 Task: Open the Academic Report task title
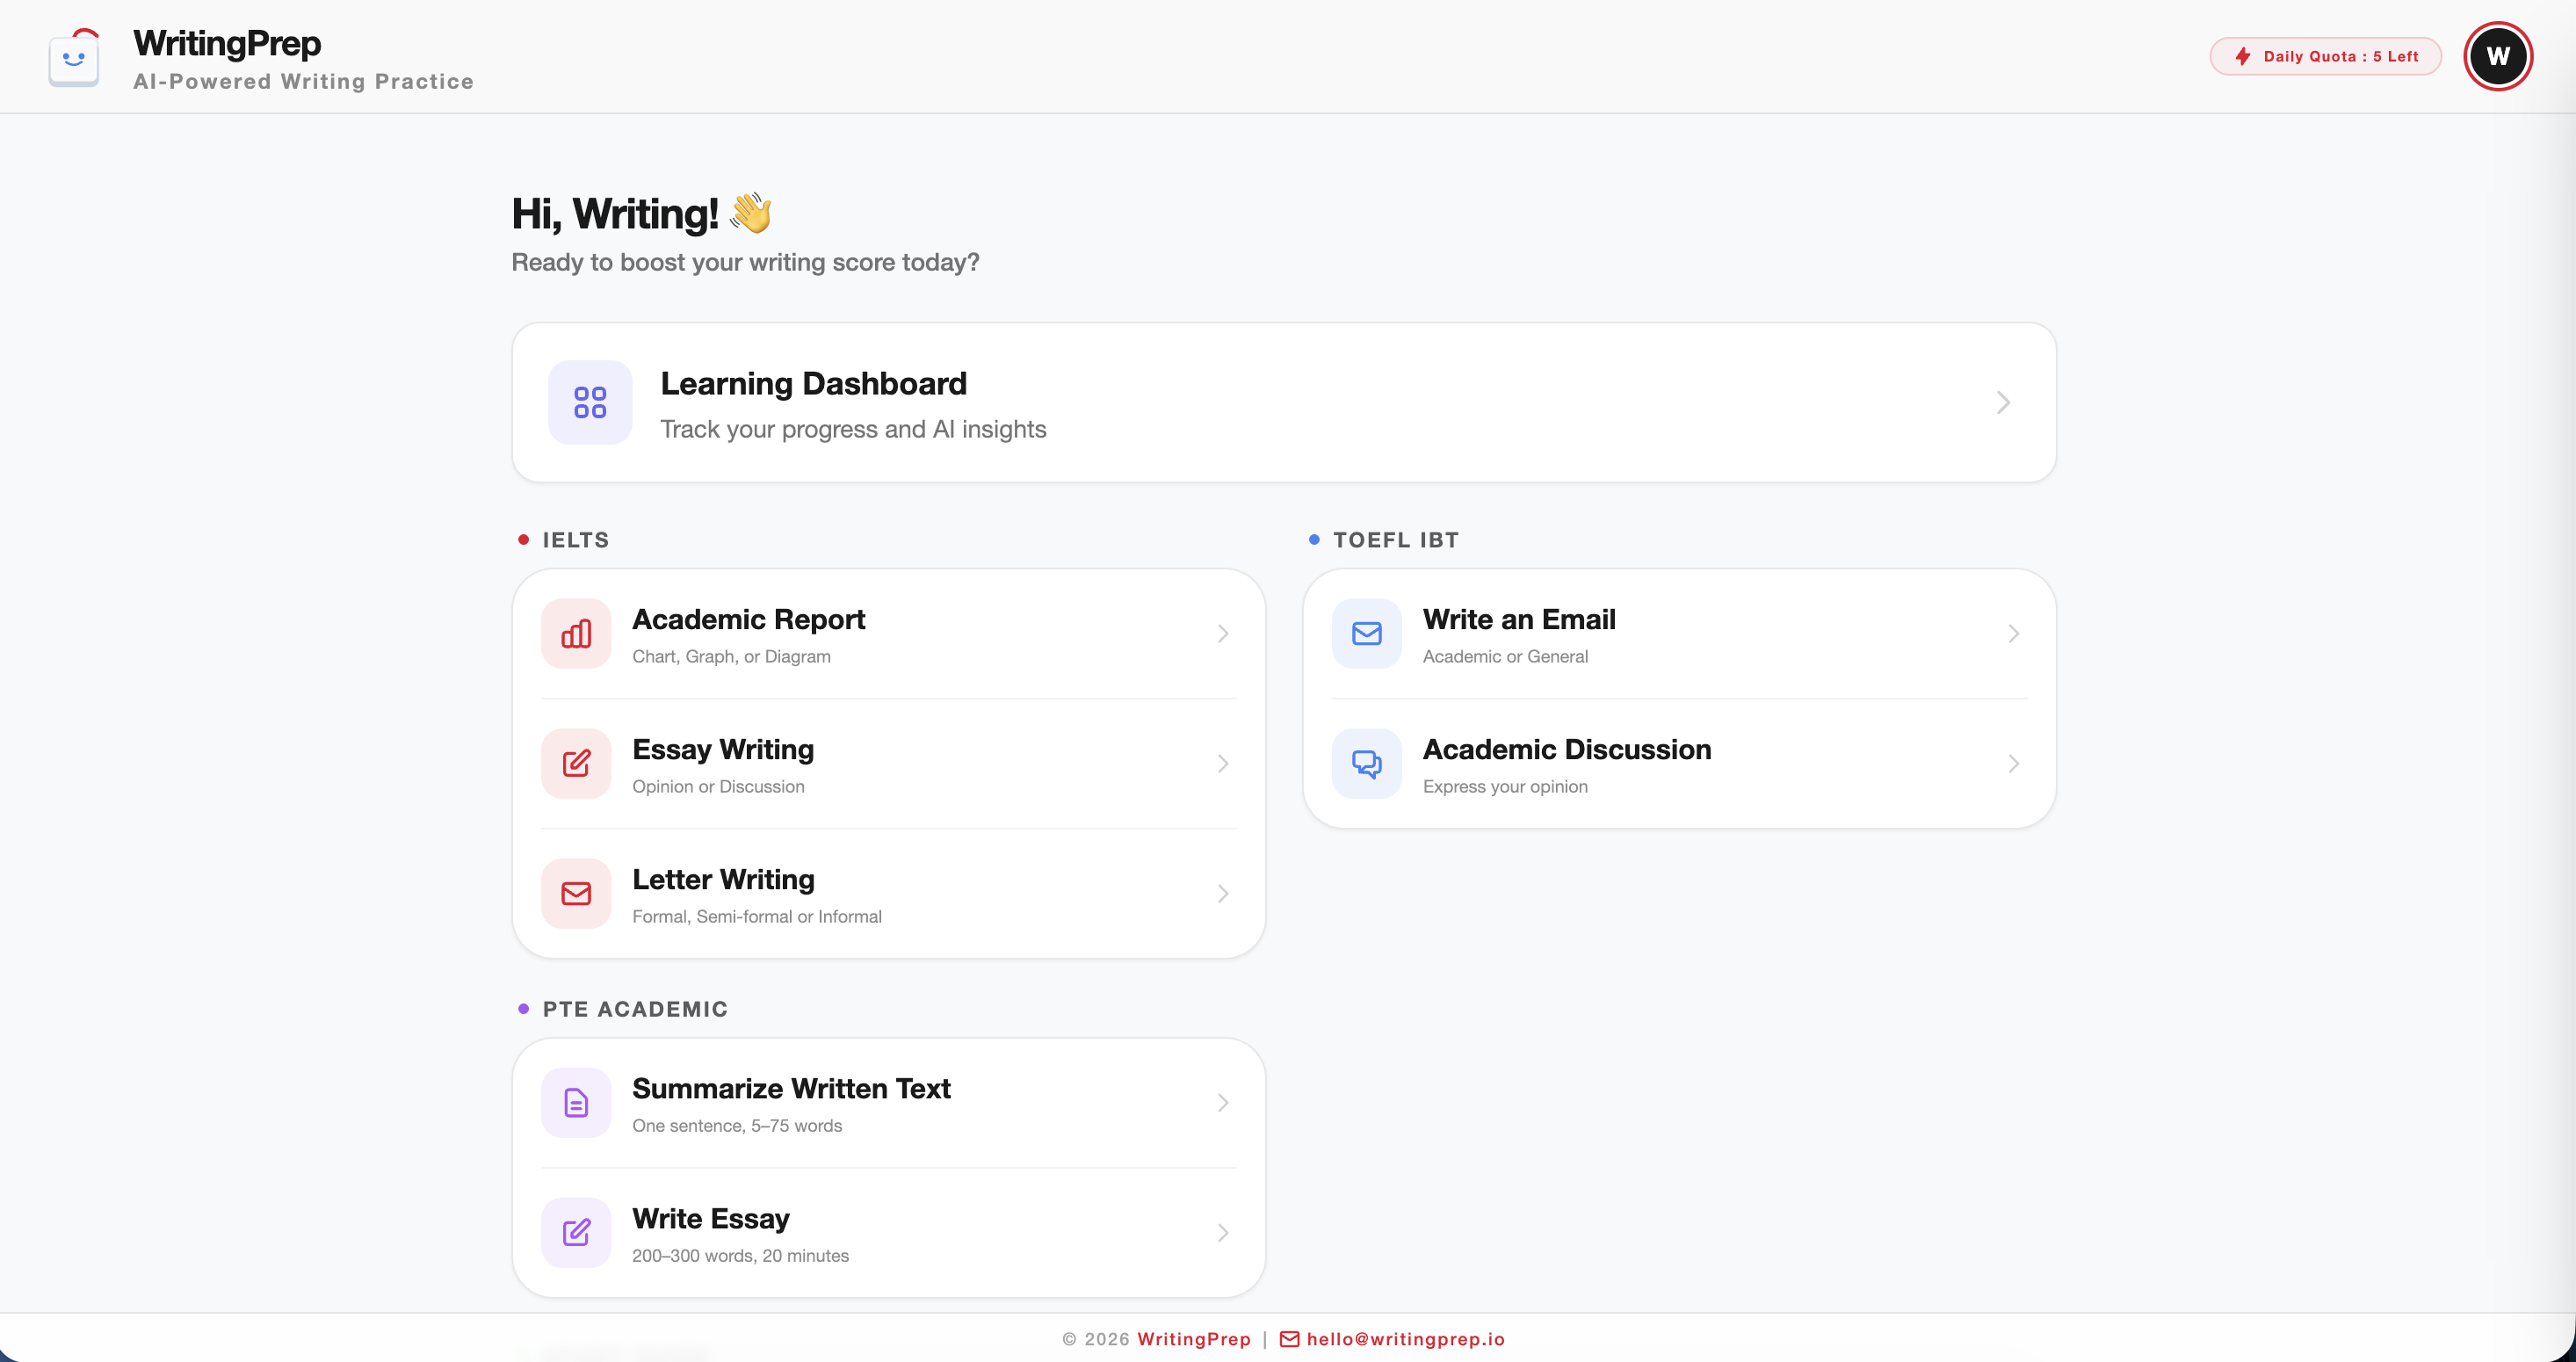coord(748,620)
